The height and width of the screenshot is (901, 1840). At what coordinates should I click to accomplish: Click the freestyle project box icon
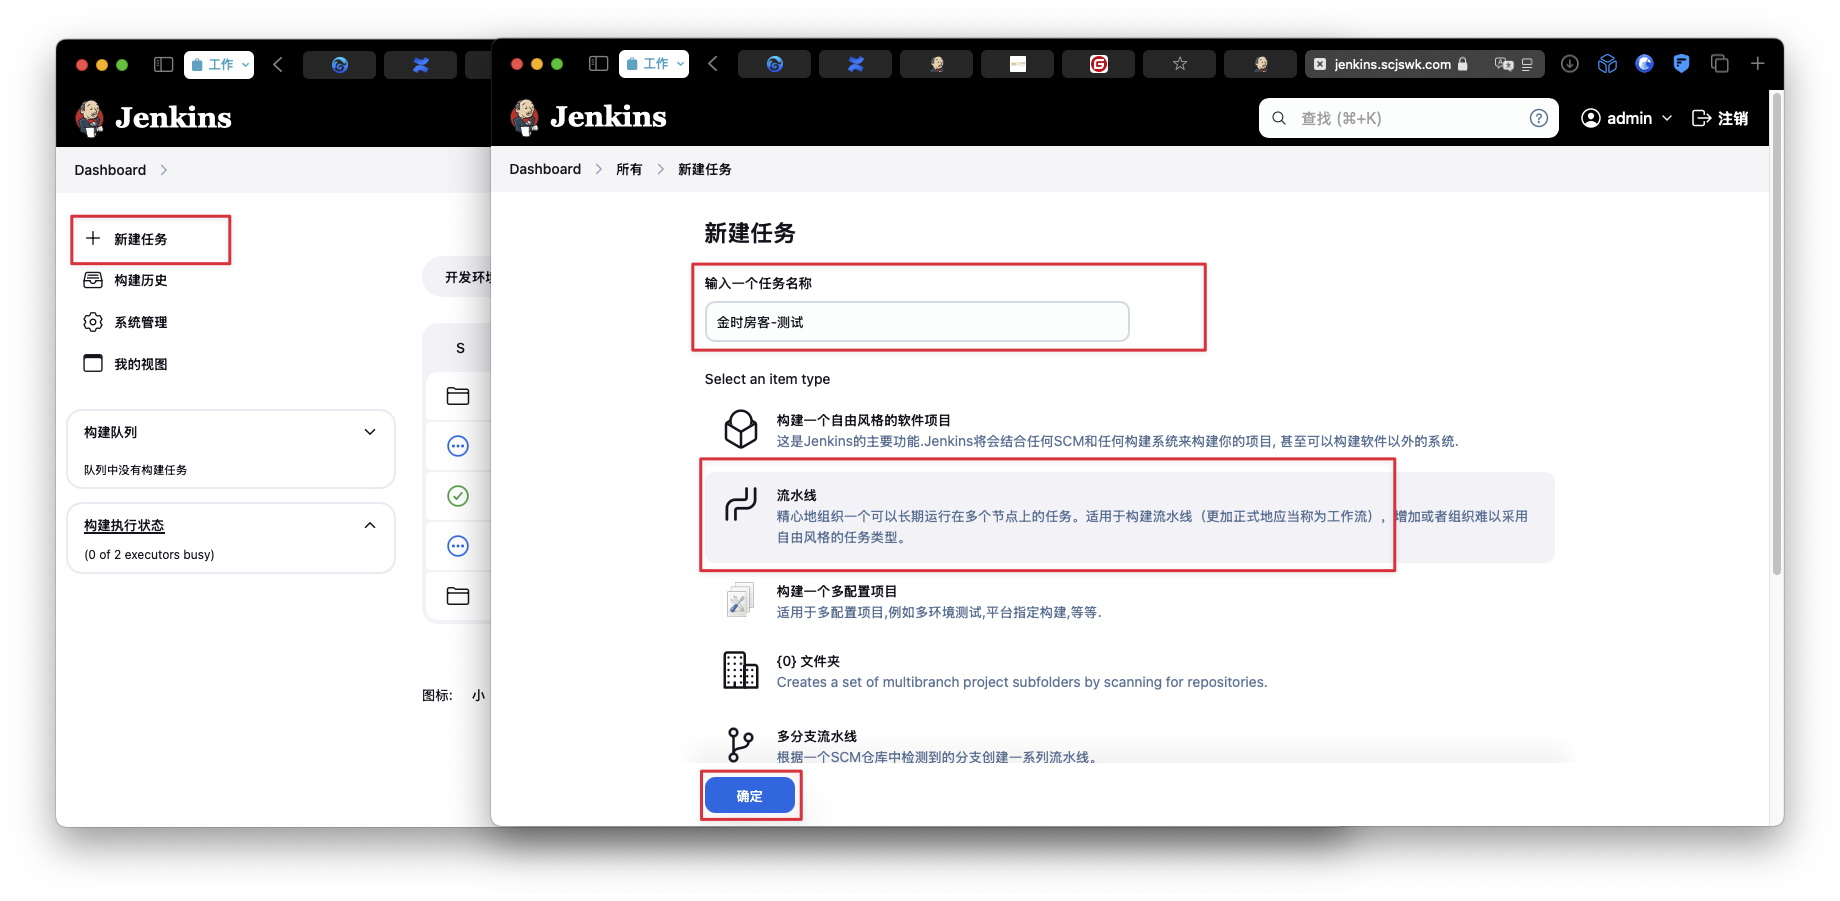(x=741, y=429)
